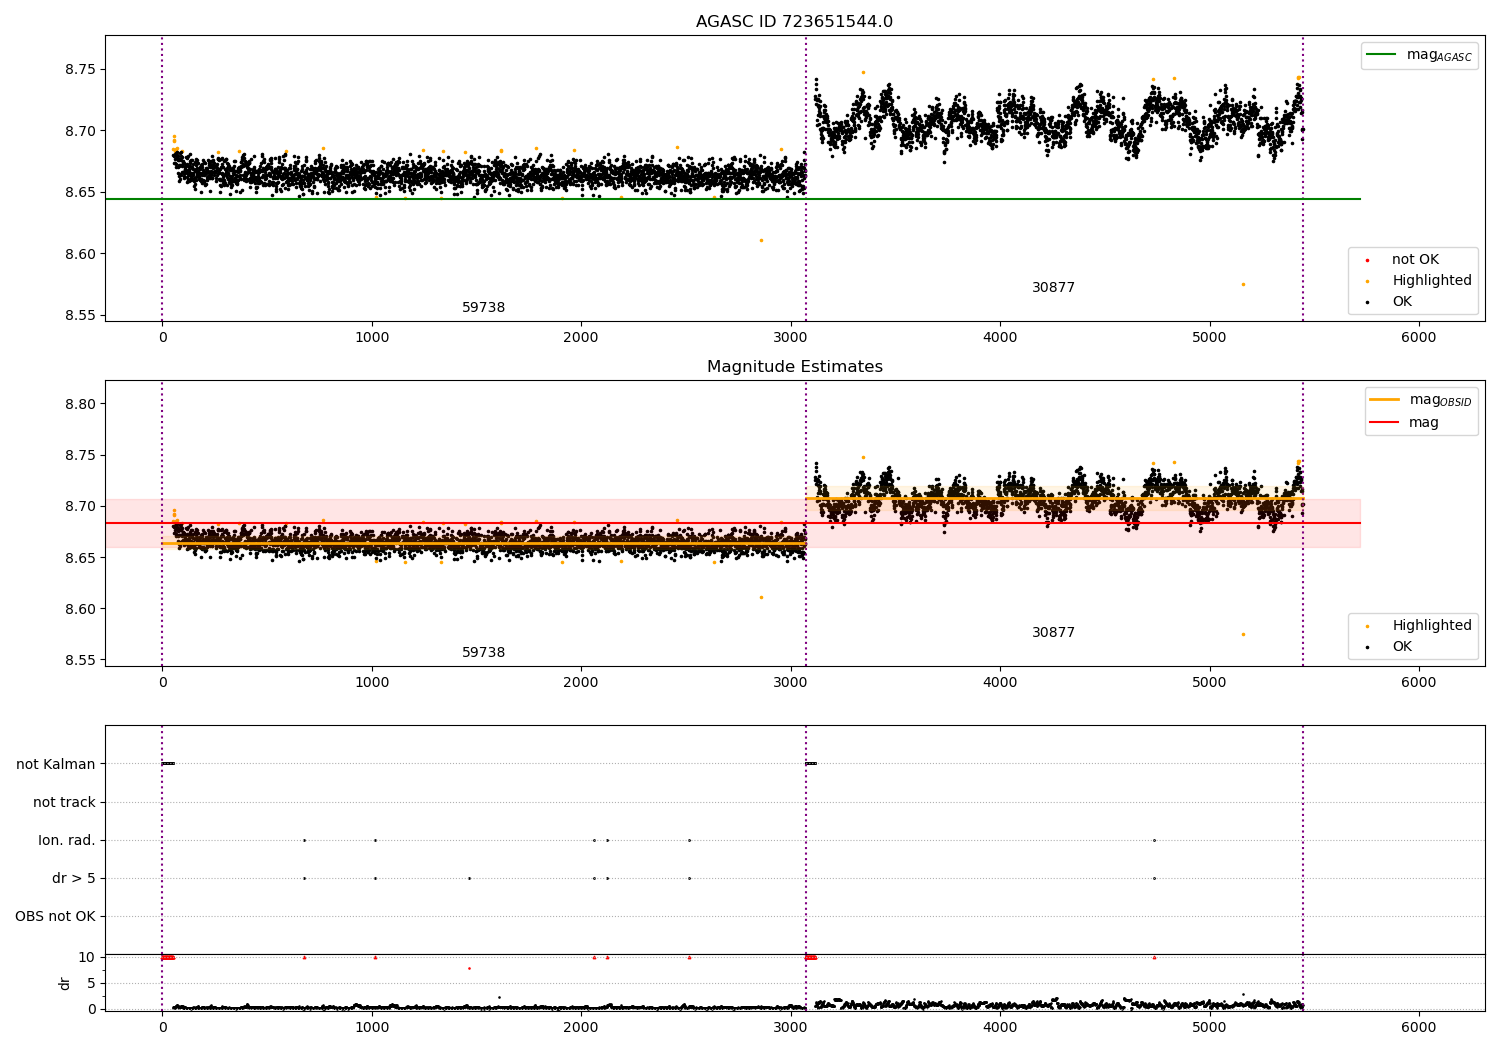Click the orange line sample in the mag OBSID legend
The height and width of the screenshot is (1050, 1500).
1384,400
